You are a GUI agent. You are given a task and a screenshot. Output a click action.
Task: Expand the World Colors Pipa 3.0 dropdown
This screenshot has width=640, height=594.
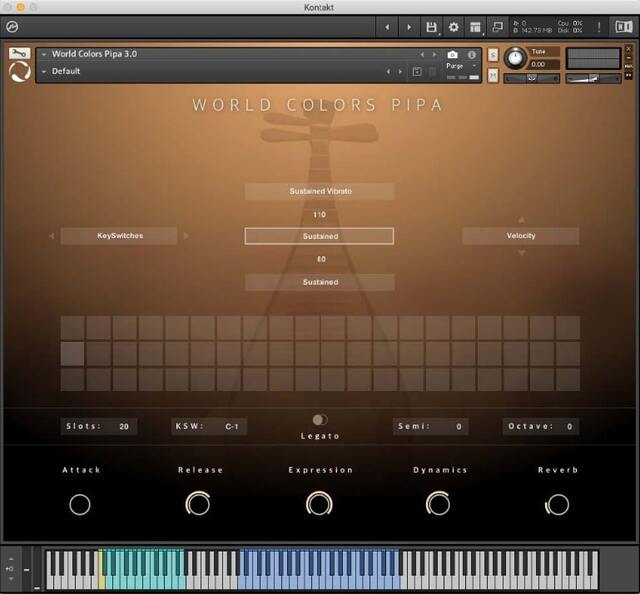[x=44, y=54]
